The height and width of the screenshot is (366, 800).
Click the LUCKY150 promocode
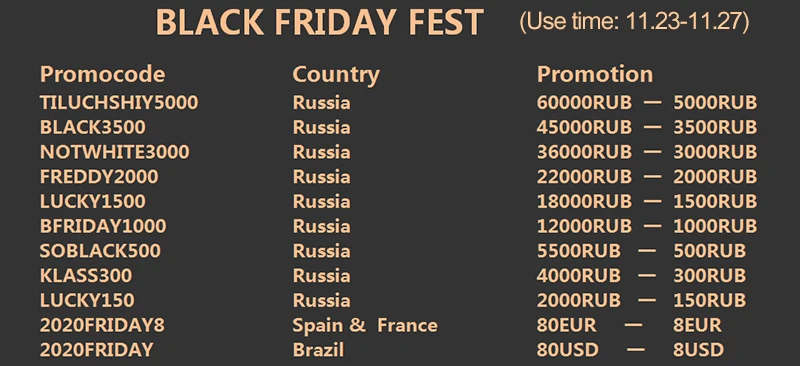(x=87, y=300)
